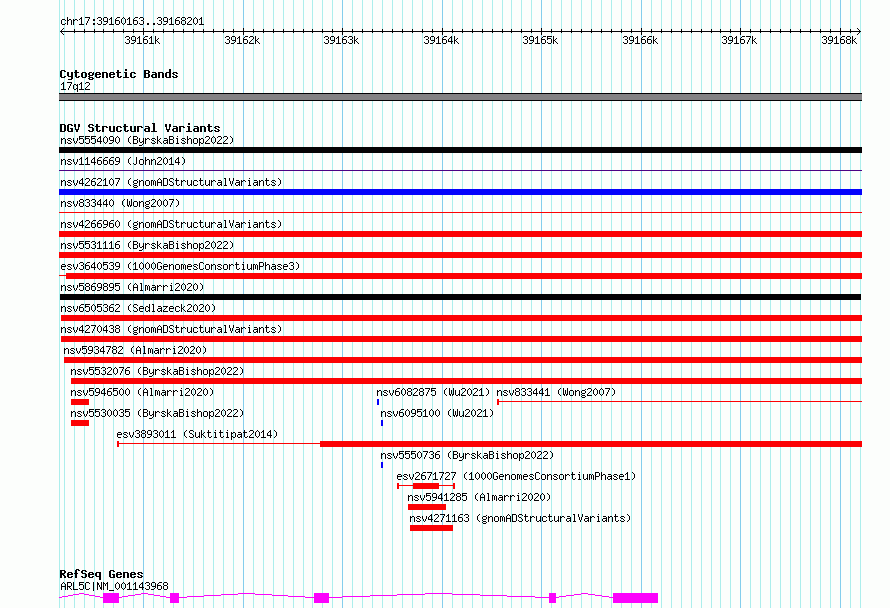890x608 pixels.
Task: Open the nsv5869895 (Almarri2020) label
Action: coord(132,287)
